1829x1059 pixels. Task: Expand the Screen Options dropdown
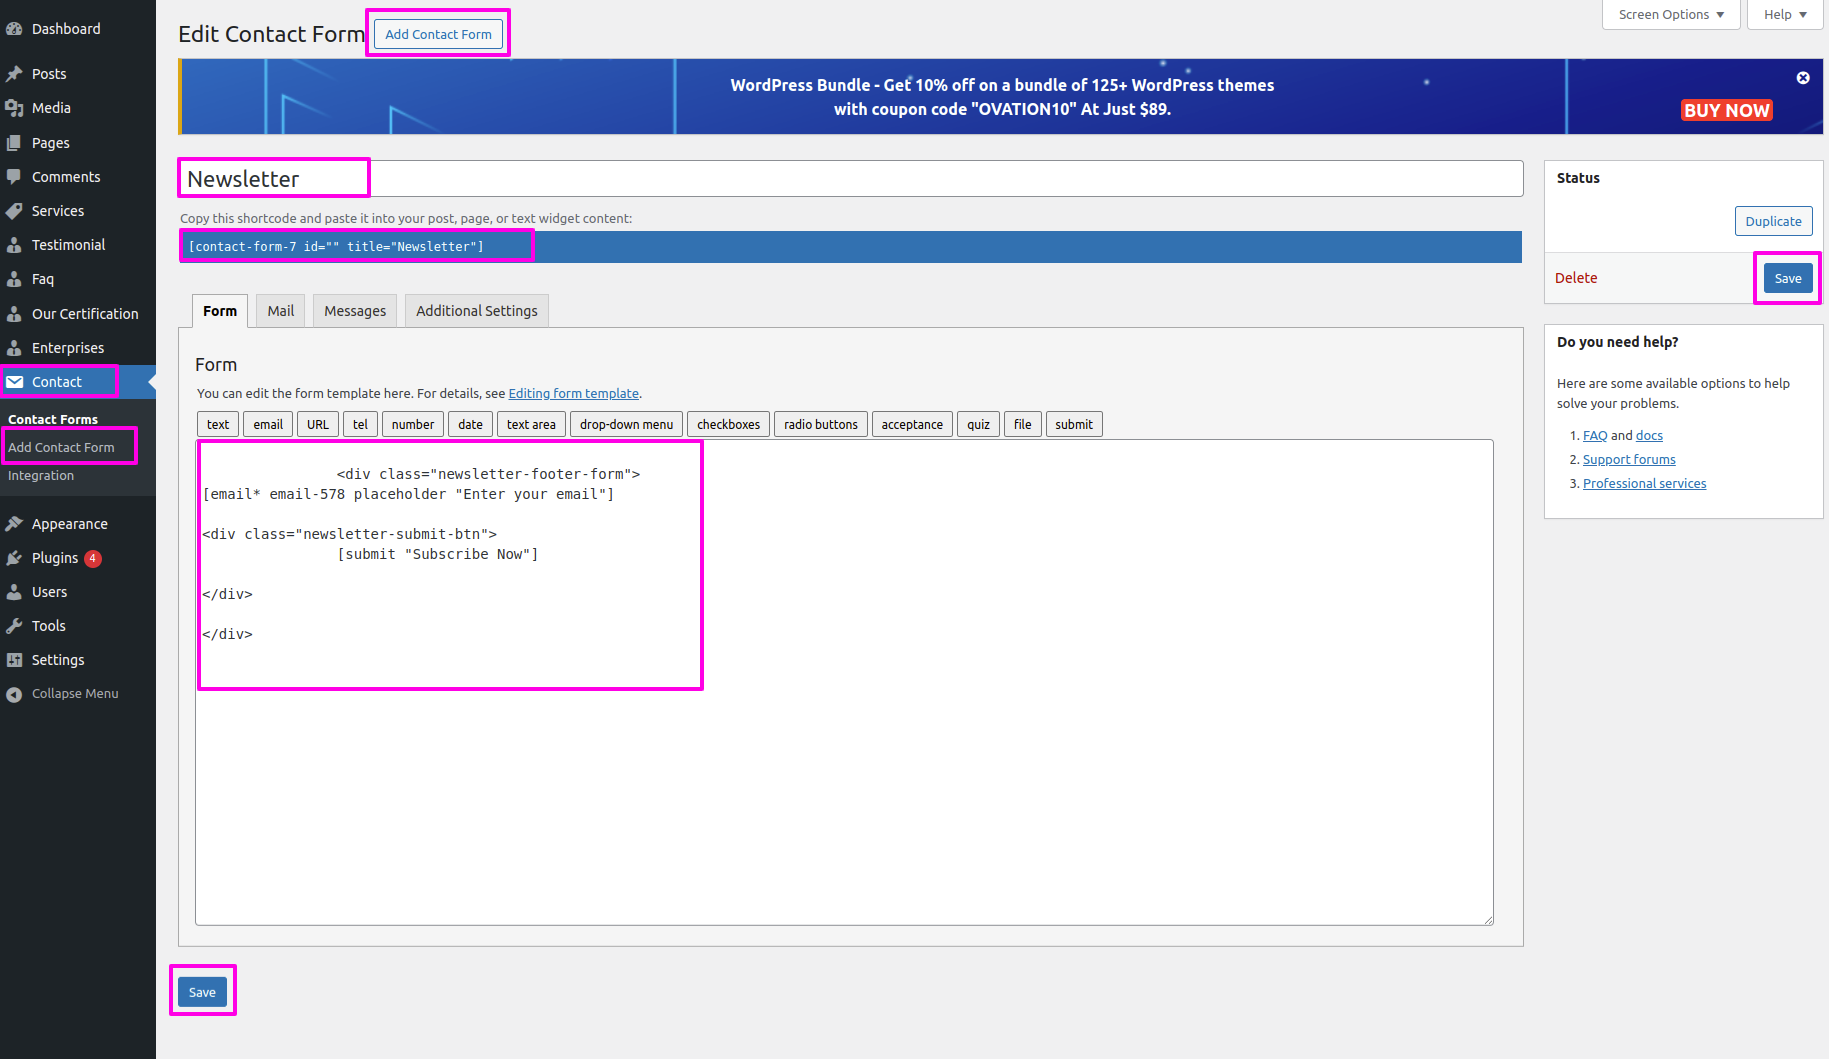1671,15
